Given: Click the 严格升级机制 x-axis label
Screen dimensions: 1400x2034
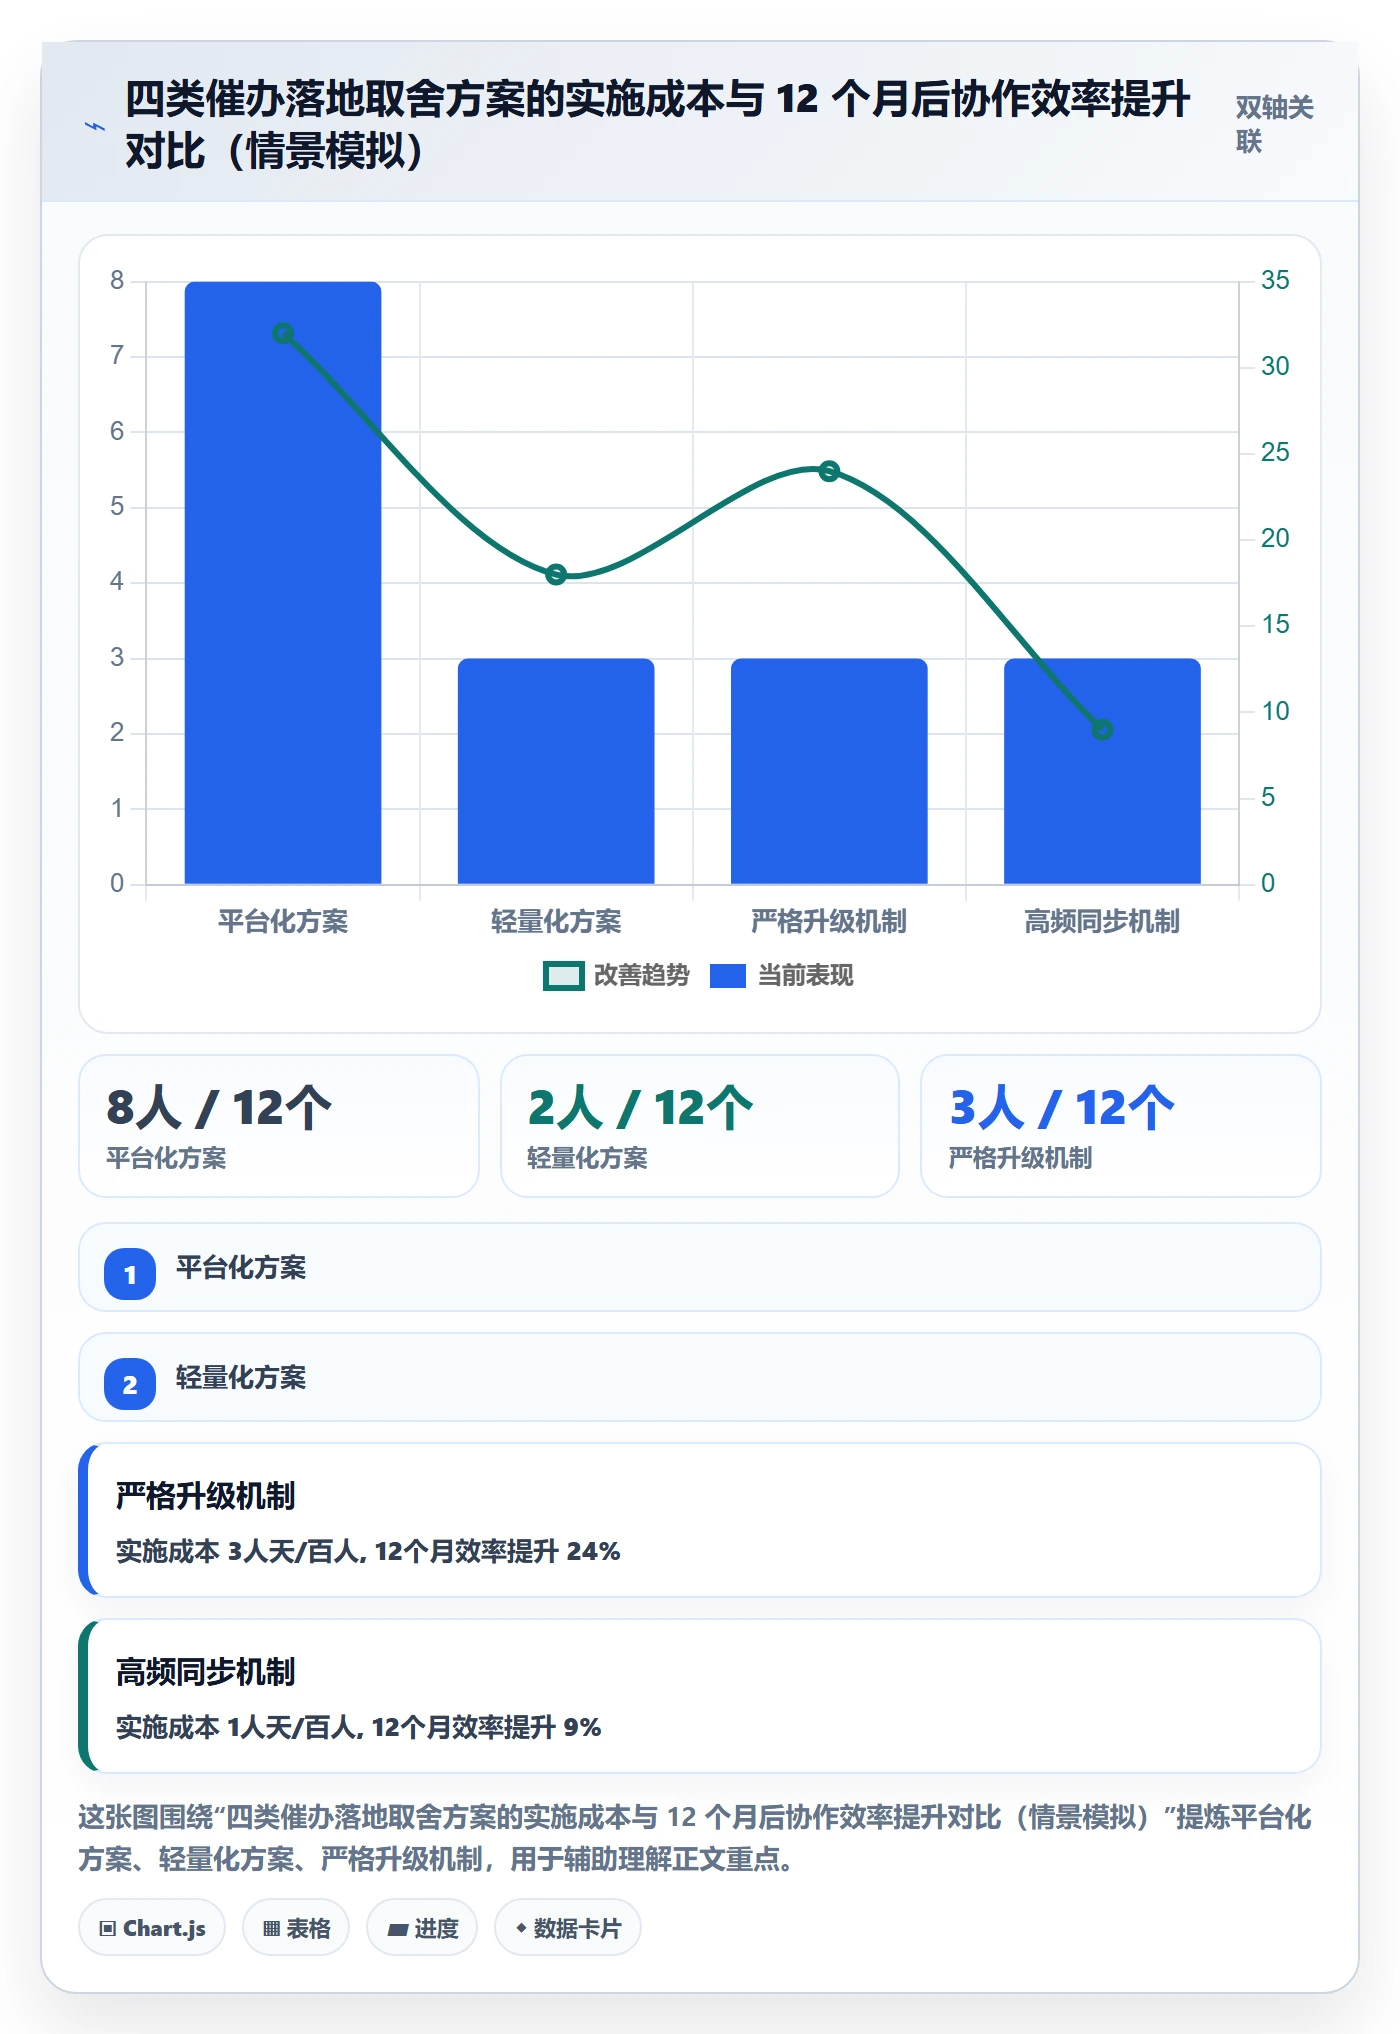Looking at the screenshot, I should click(829, 922).
